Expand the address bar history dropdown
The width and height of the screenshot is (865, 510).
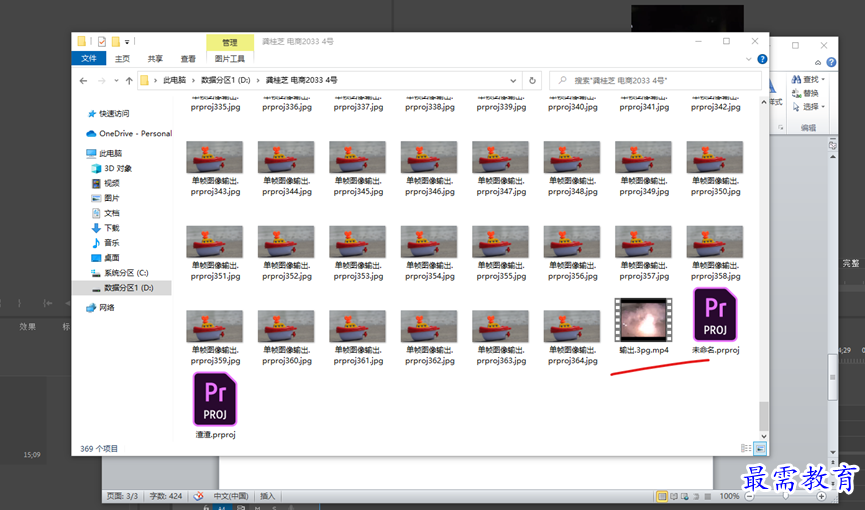513,81
